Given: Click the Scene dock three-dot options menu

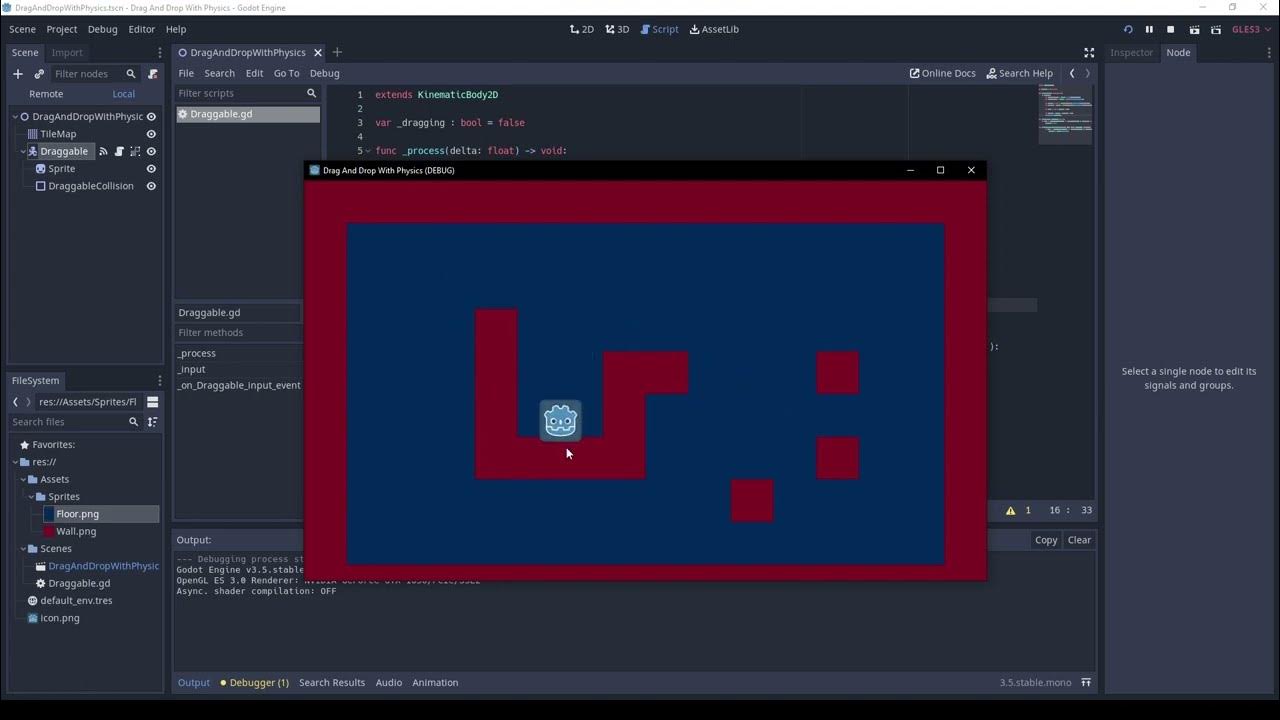Looking at the screenshot, I should click(x=159, y=53).
